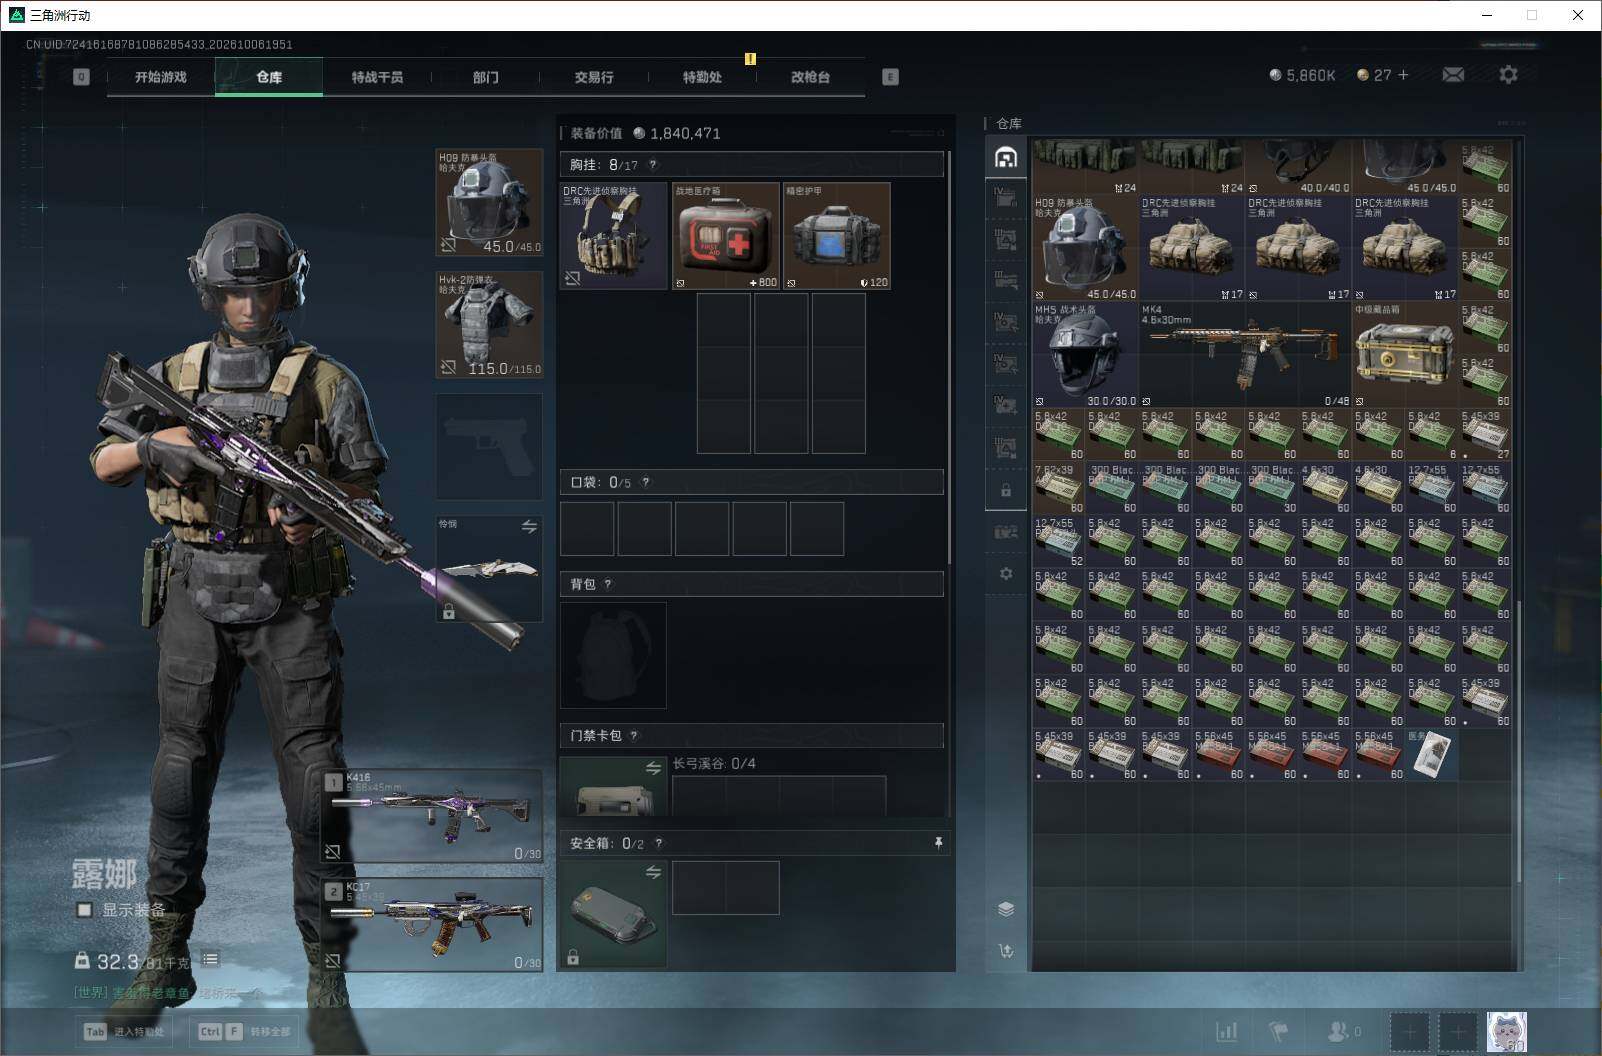Click the player avatar in bottom right
Viewport: 1602px width, 1056px height.
coord(1506,1032)
